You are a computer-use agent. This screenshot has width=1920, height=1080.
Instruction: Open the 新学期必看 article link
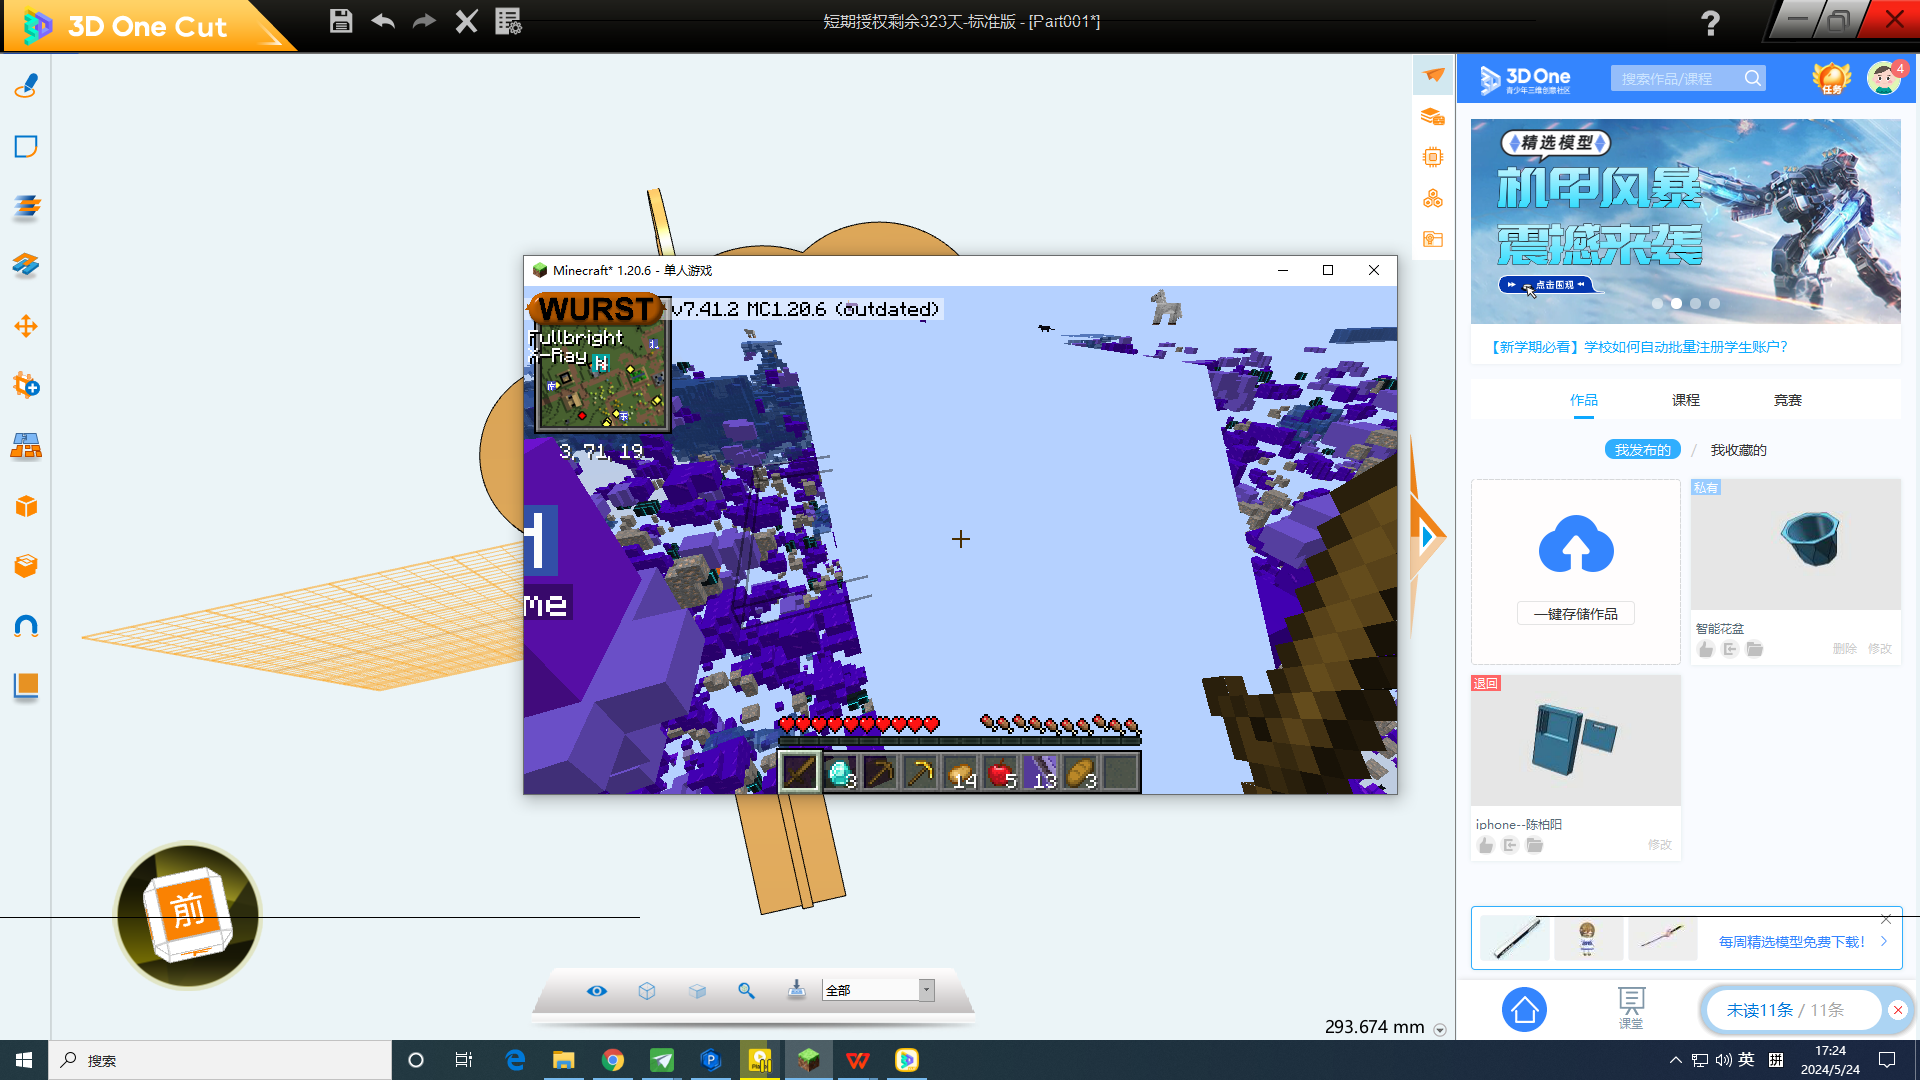click(1636, 347)
